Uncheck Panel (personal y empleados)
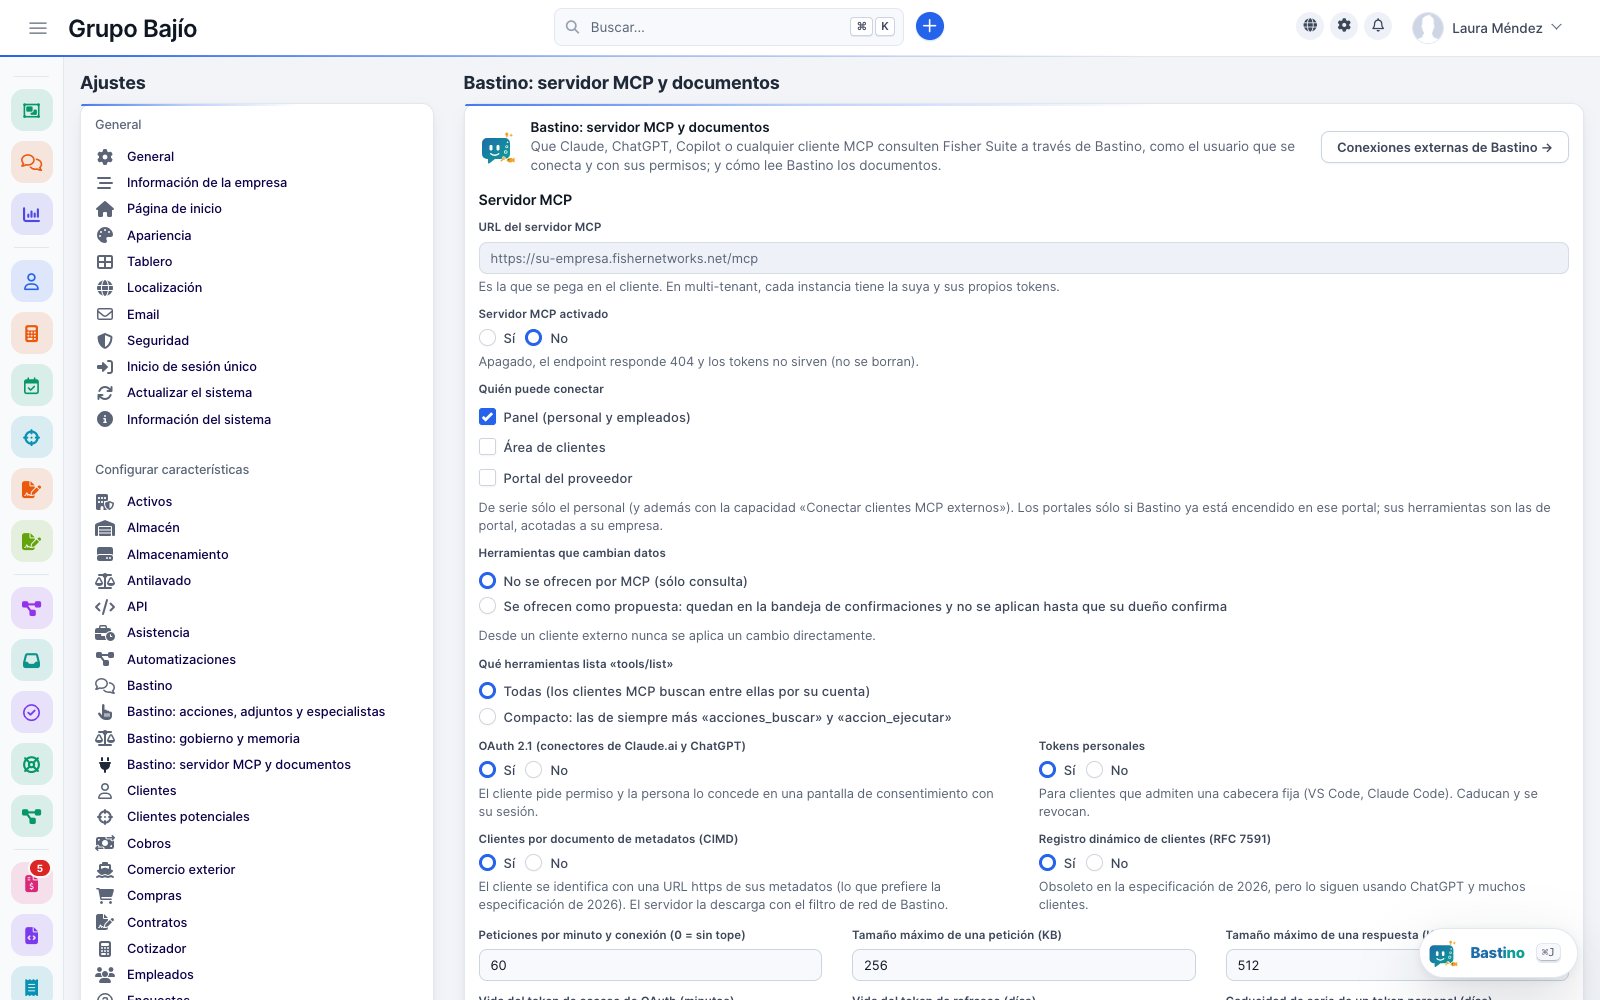1600x1000 pixels. click(487, 417)
